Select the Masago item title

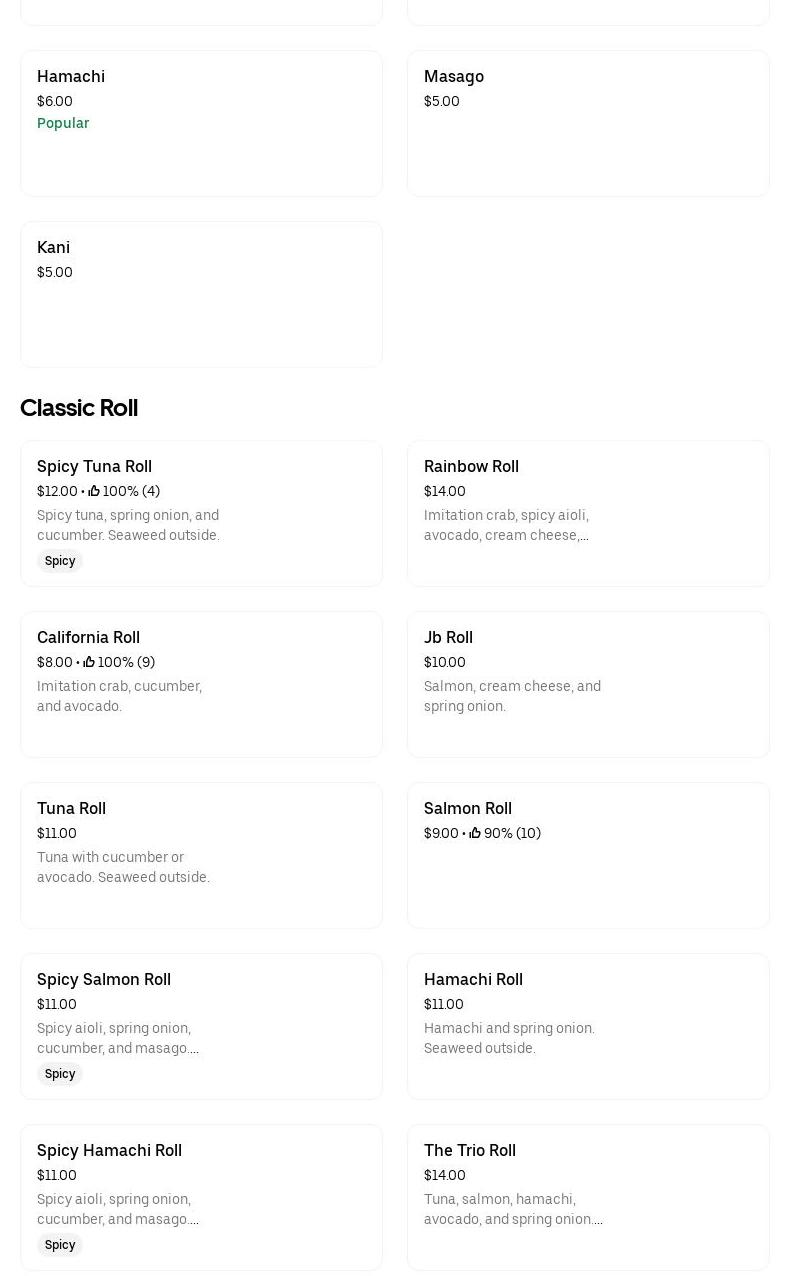coord(454,77)
